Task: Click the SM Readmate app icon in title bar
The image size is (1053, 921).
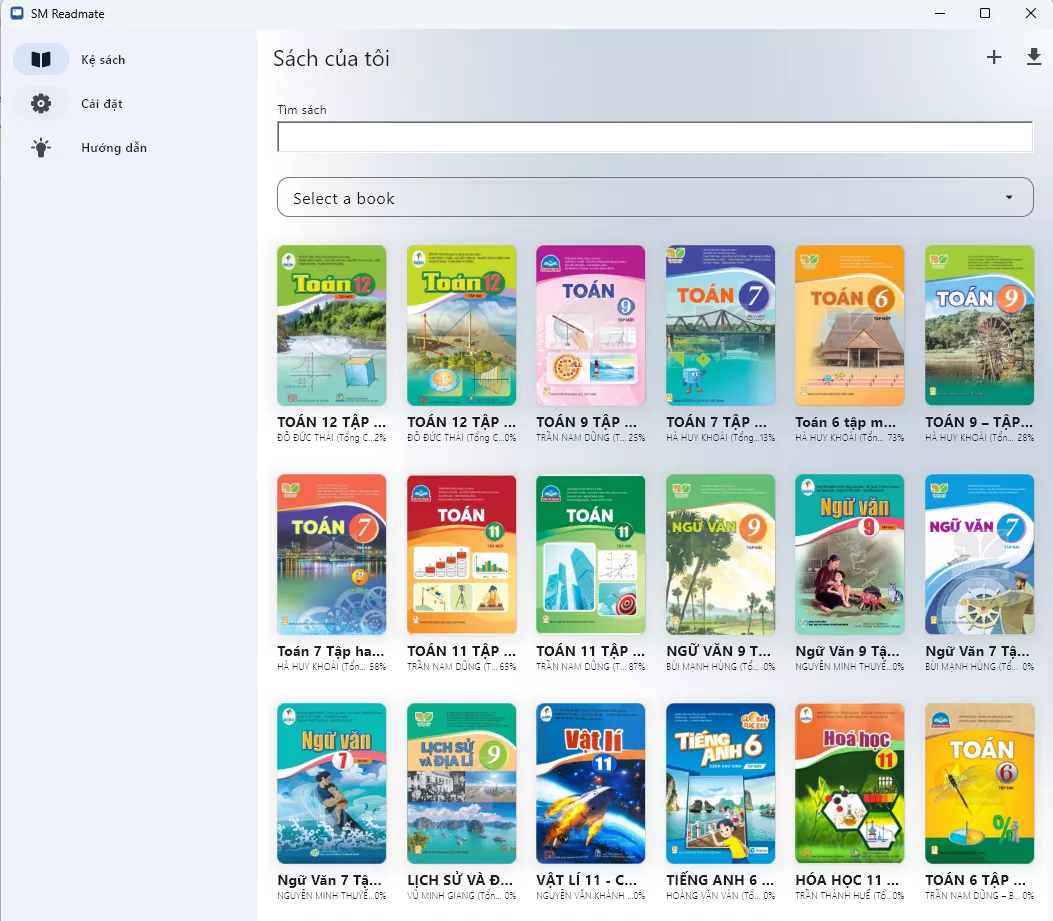Action: pos(17,14)
